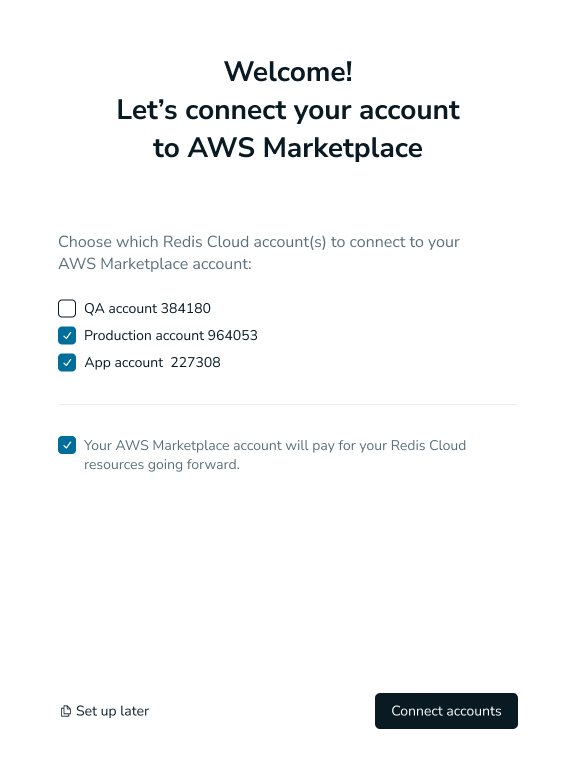Click the payment consent sentence about Redis Cloud resources

(x=275, y=455)
